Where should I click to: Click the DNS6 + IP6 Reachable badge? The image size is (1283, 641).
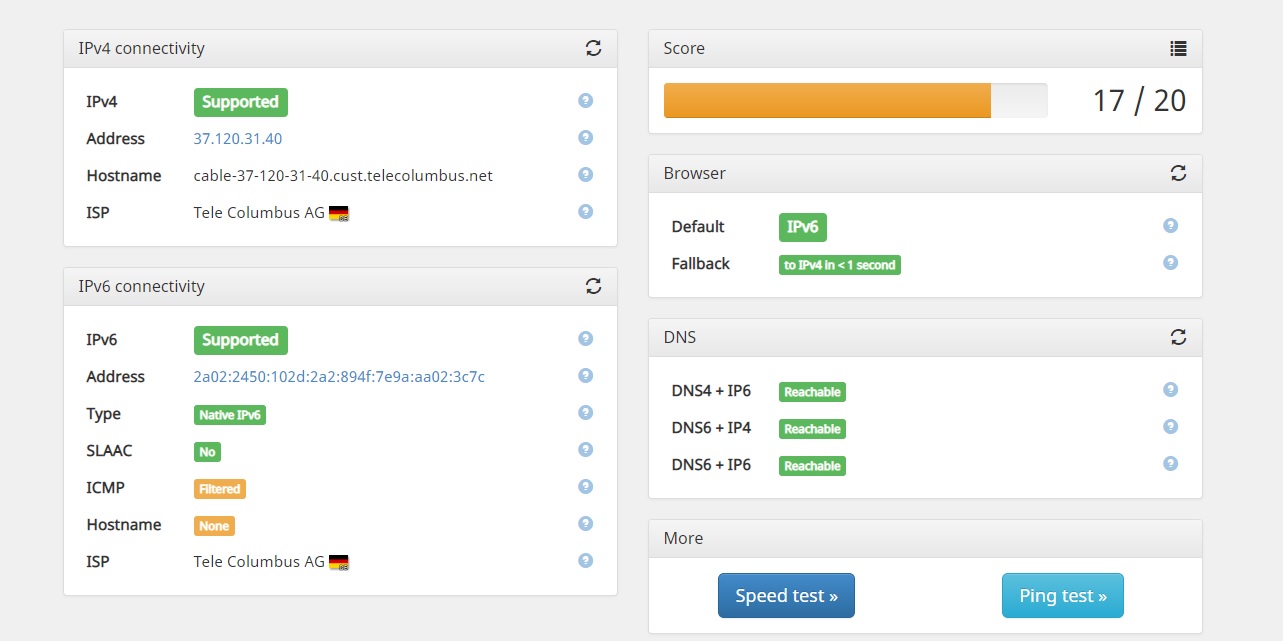pos(812,465)
